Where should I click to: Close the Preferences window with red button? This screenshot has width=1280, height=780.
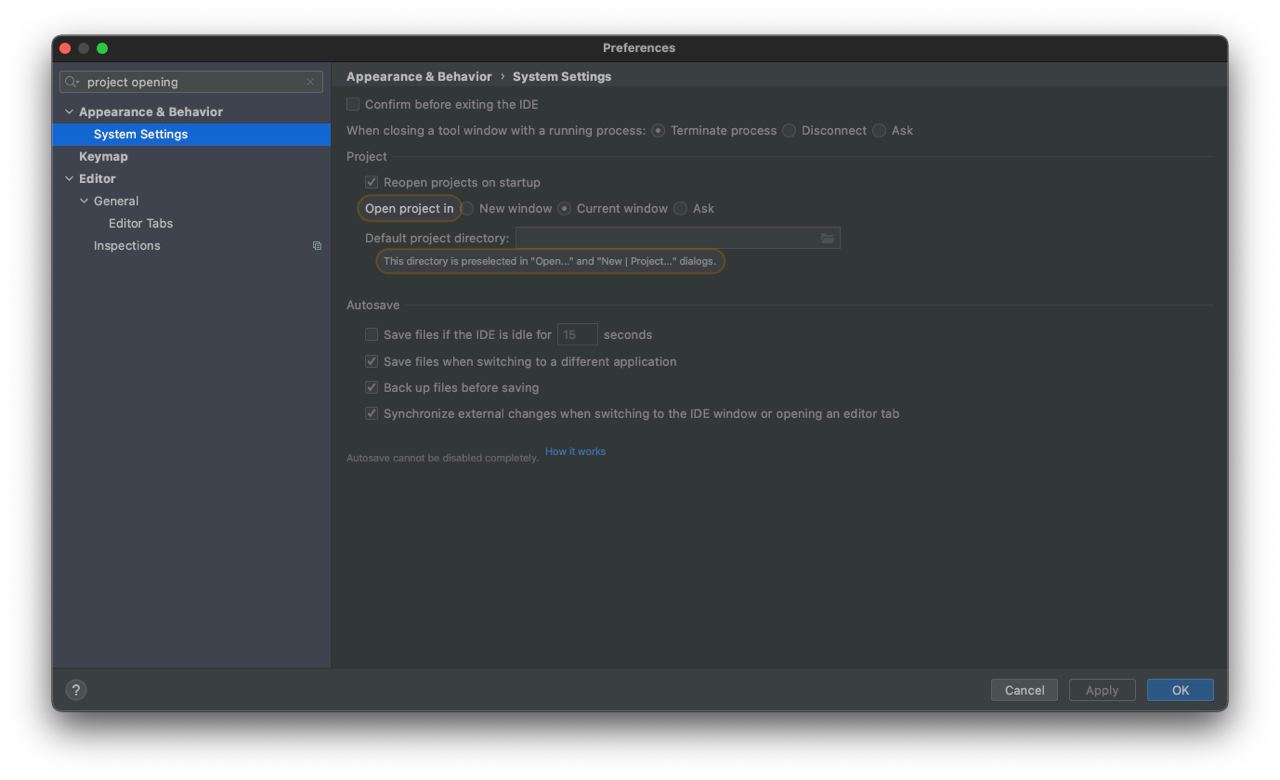click(x=65, y=48)
